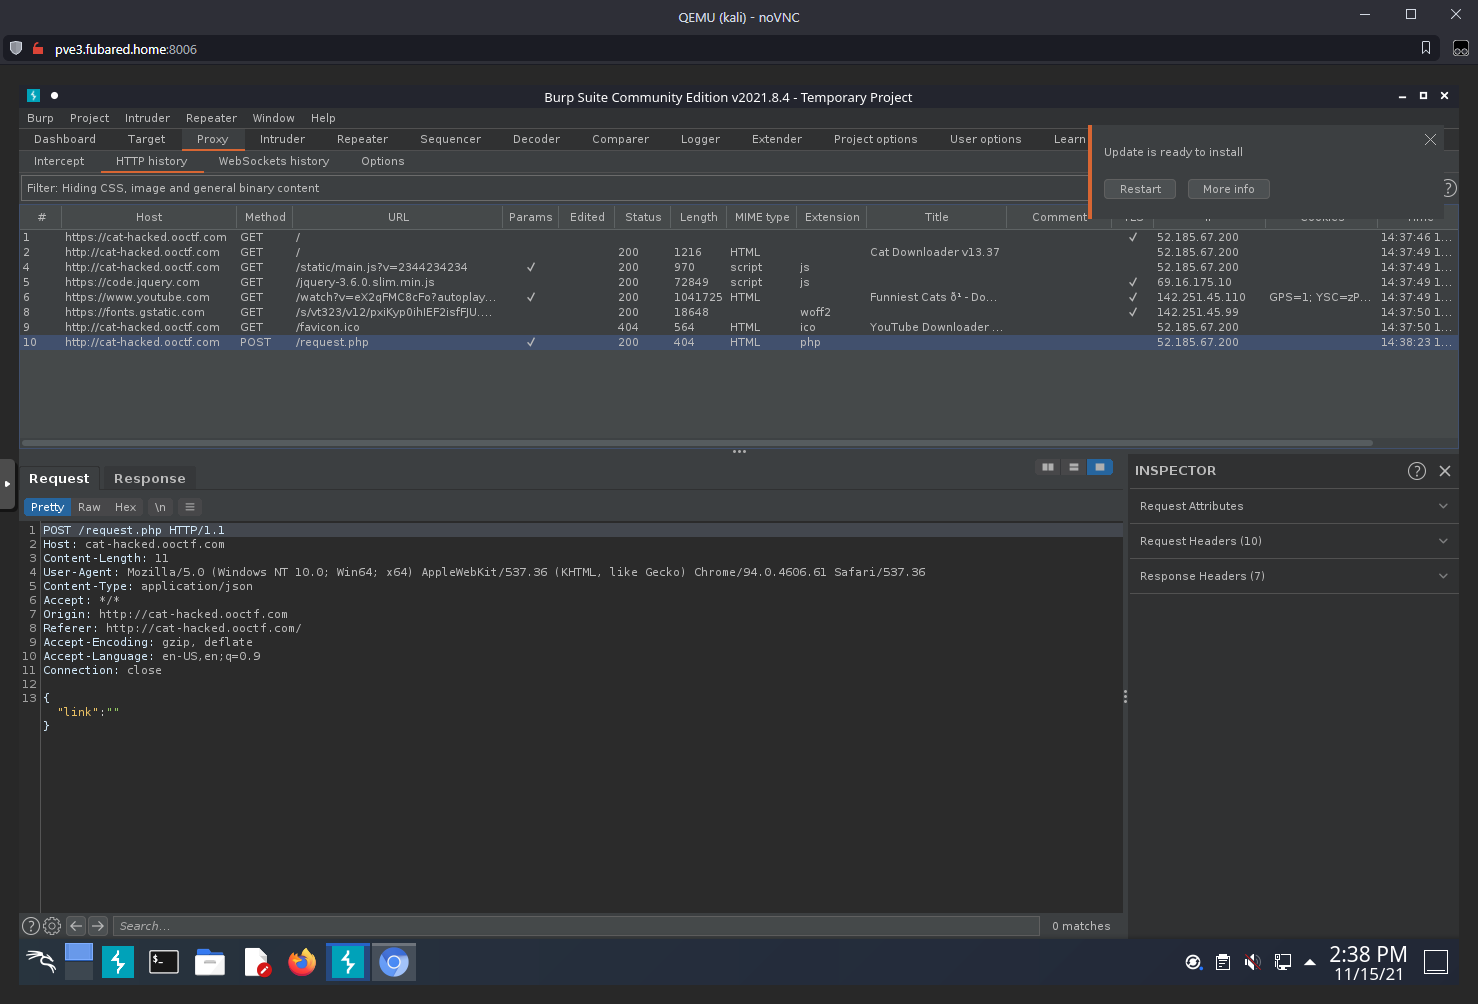The width and height of the screenshot is (1478, 1004).
Task: Expand Response Headers (7) section
Action: pos(1294,576)
